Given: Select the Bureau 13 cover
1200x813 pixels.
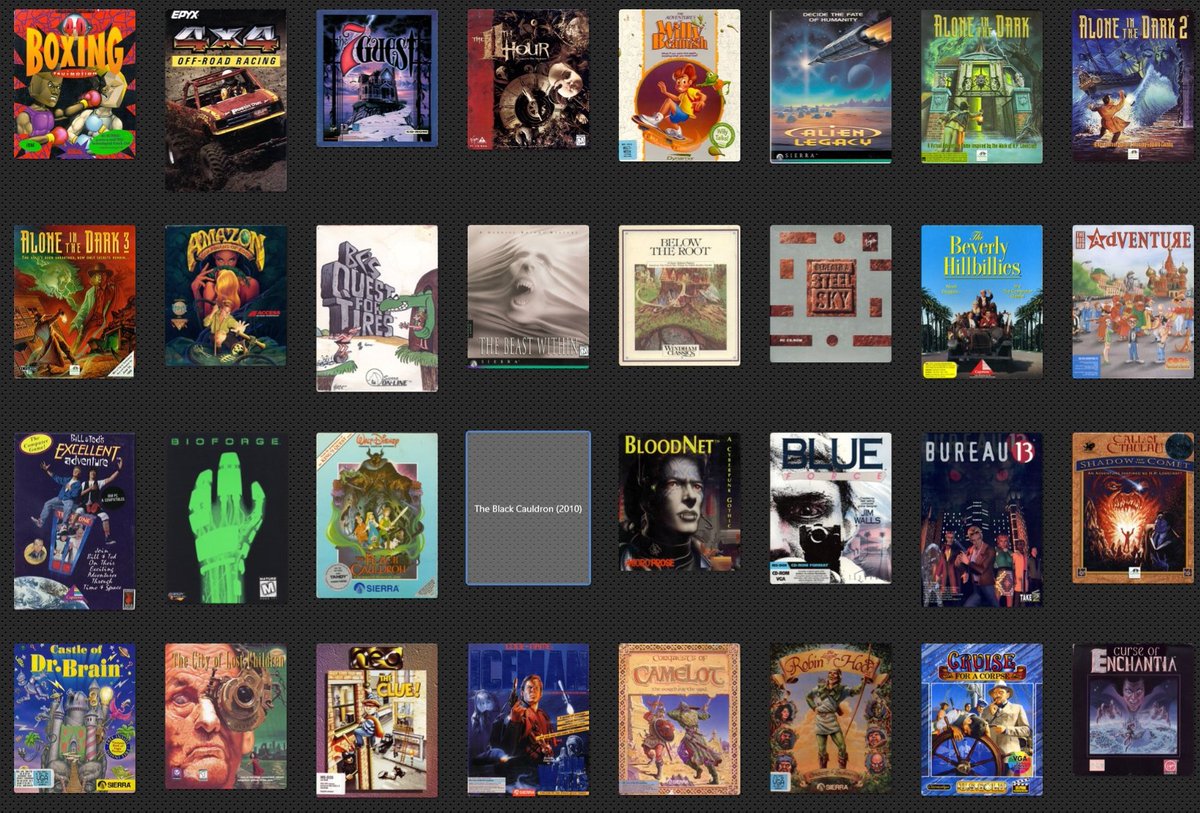Looking at the screenshot, I should coord(981,519).
